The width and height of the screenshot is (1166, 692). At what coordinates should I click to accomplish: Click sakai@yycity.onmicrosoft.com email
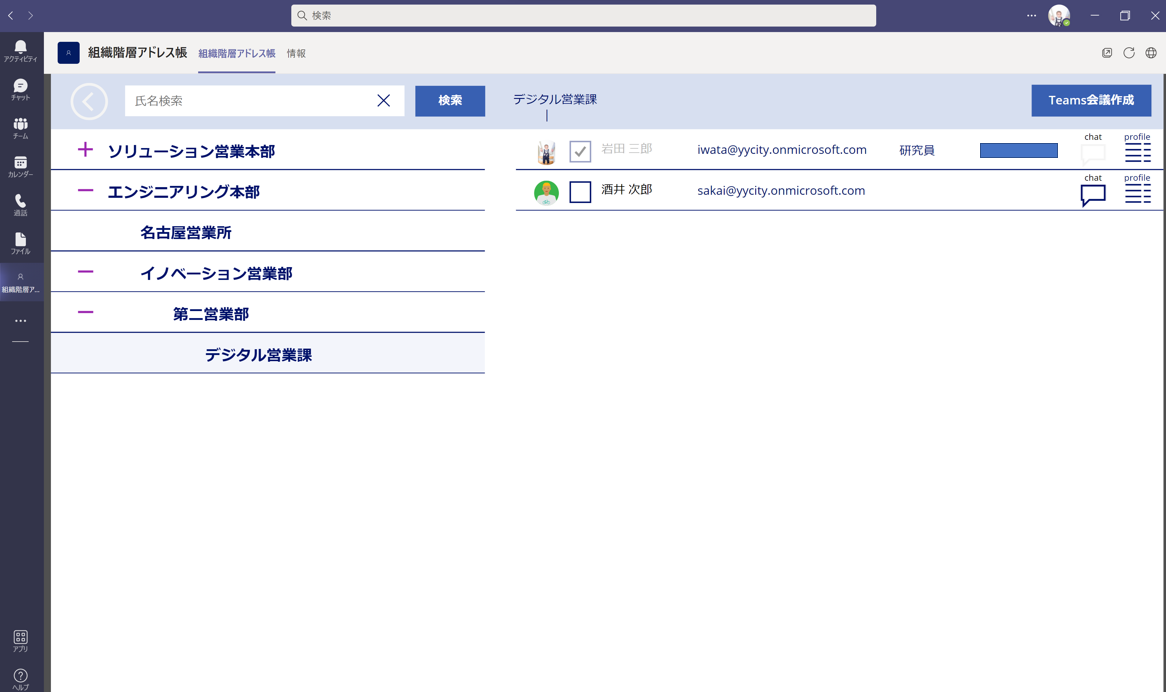(781, 190)
